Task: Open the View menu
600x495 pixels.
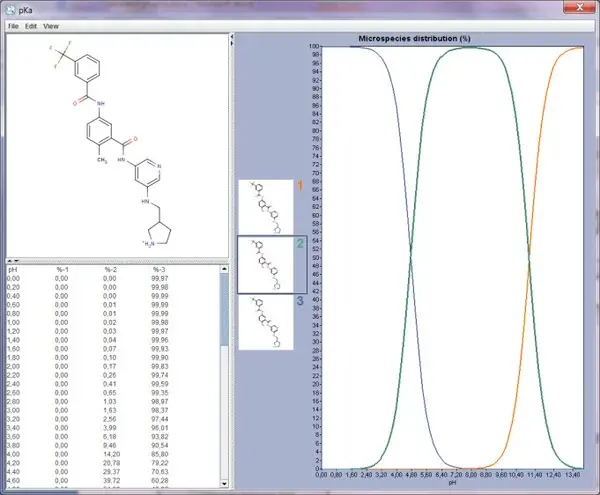Action: pyautogui.click(x=51, y=26)
